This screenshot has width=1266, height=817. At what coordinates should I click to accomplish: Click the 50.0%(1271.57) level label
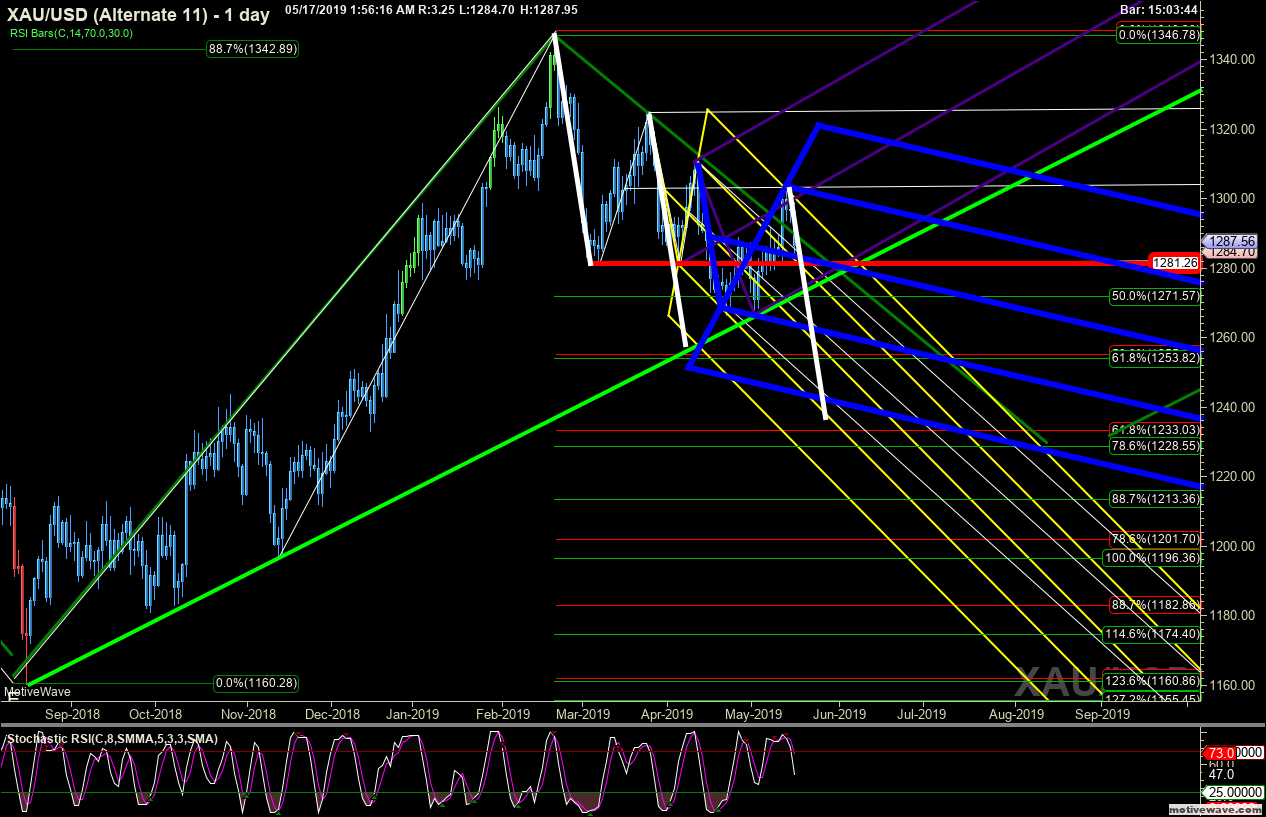pos(1154,296)
